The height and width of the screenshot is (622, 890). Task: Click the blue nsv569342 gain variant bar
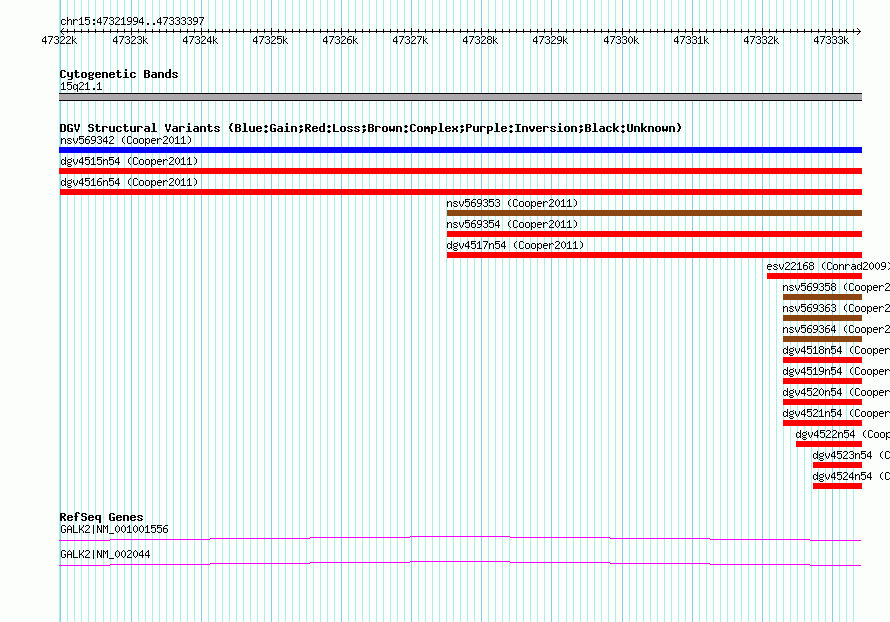point(460,150)
